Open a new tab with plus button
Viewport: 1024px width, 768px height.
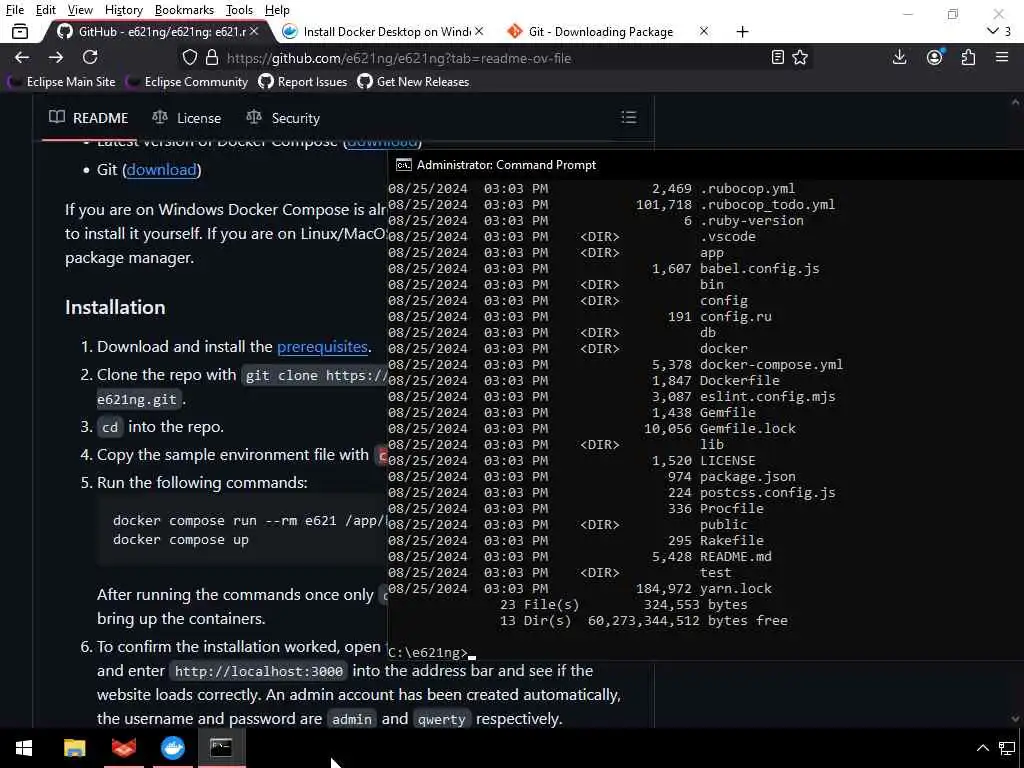(742, 31)
